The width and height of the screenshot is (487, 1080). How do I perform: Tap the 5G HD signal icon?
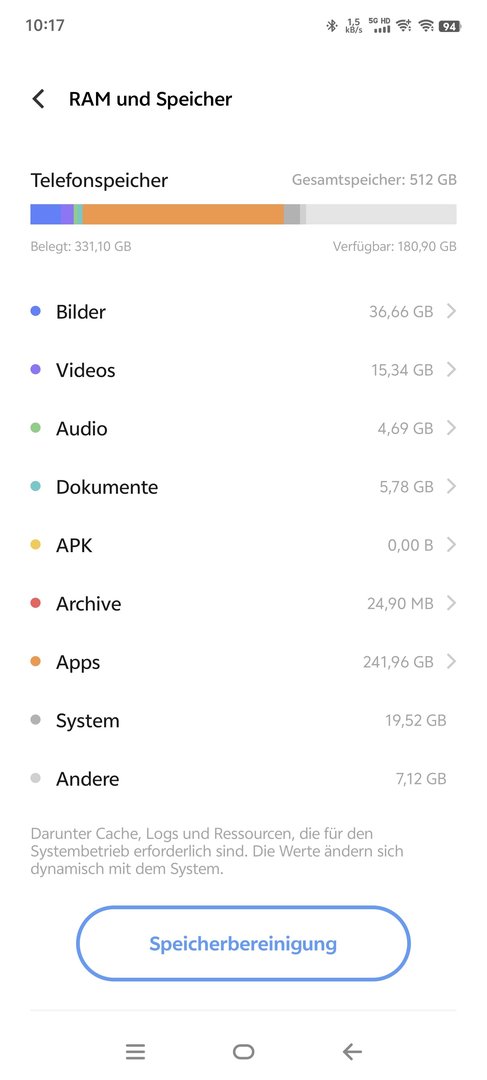click(x=379, y=26)
